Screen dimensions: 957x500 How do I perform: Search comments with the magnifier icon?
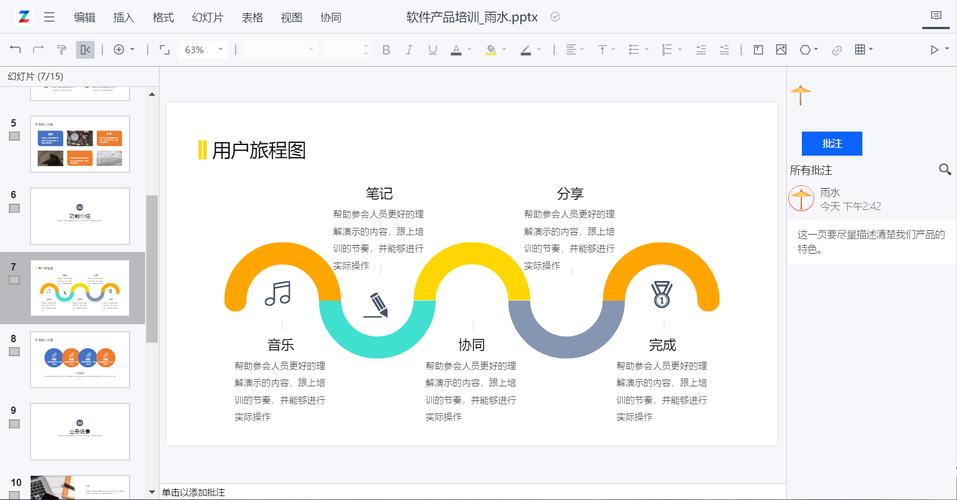tap(945, 170)
